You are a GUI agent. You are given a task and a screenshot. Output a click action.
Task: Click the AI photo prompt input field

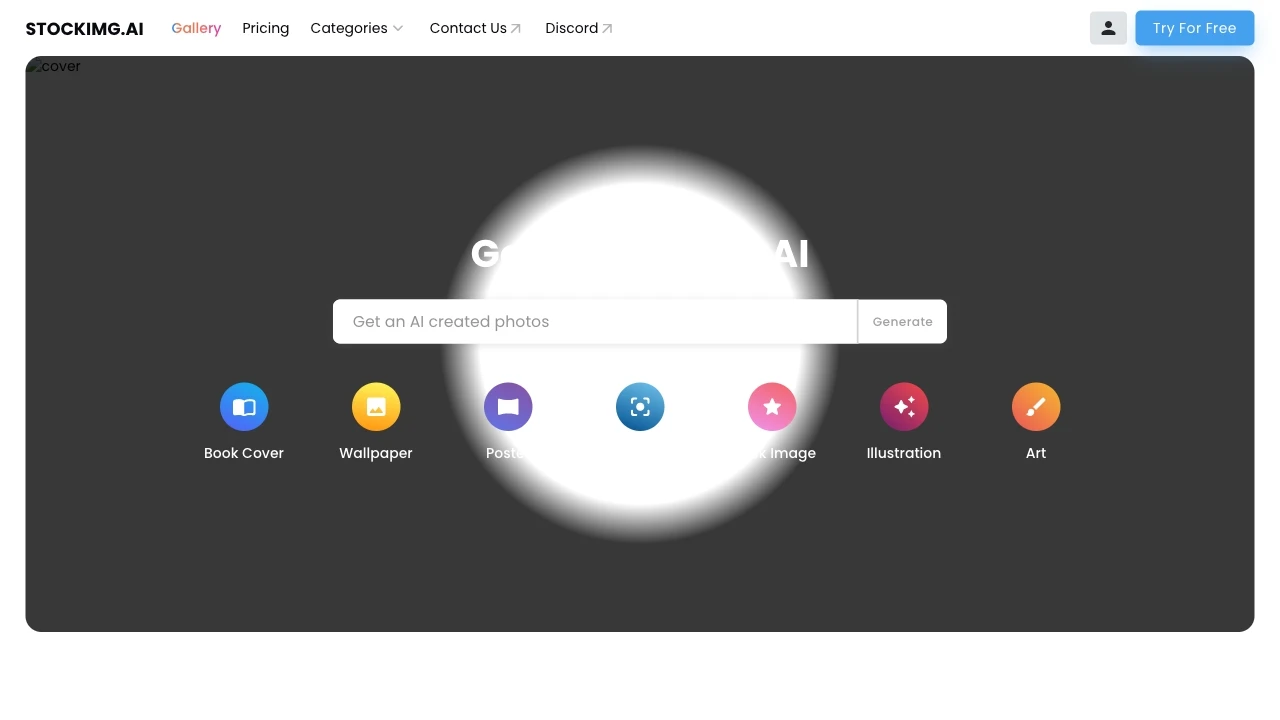pyautogui.click(x=594, y=321)
